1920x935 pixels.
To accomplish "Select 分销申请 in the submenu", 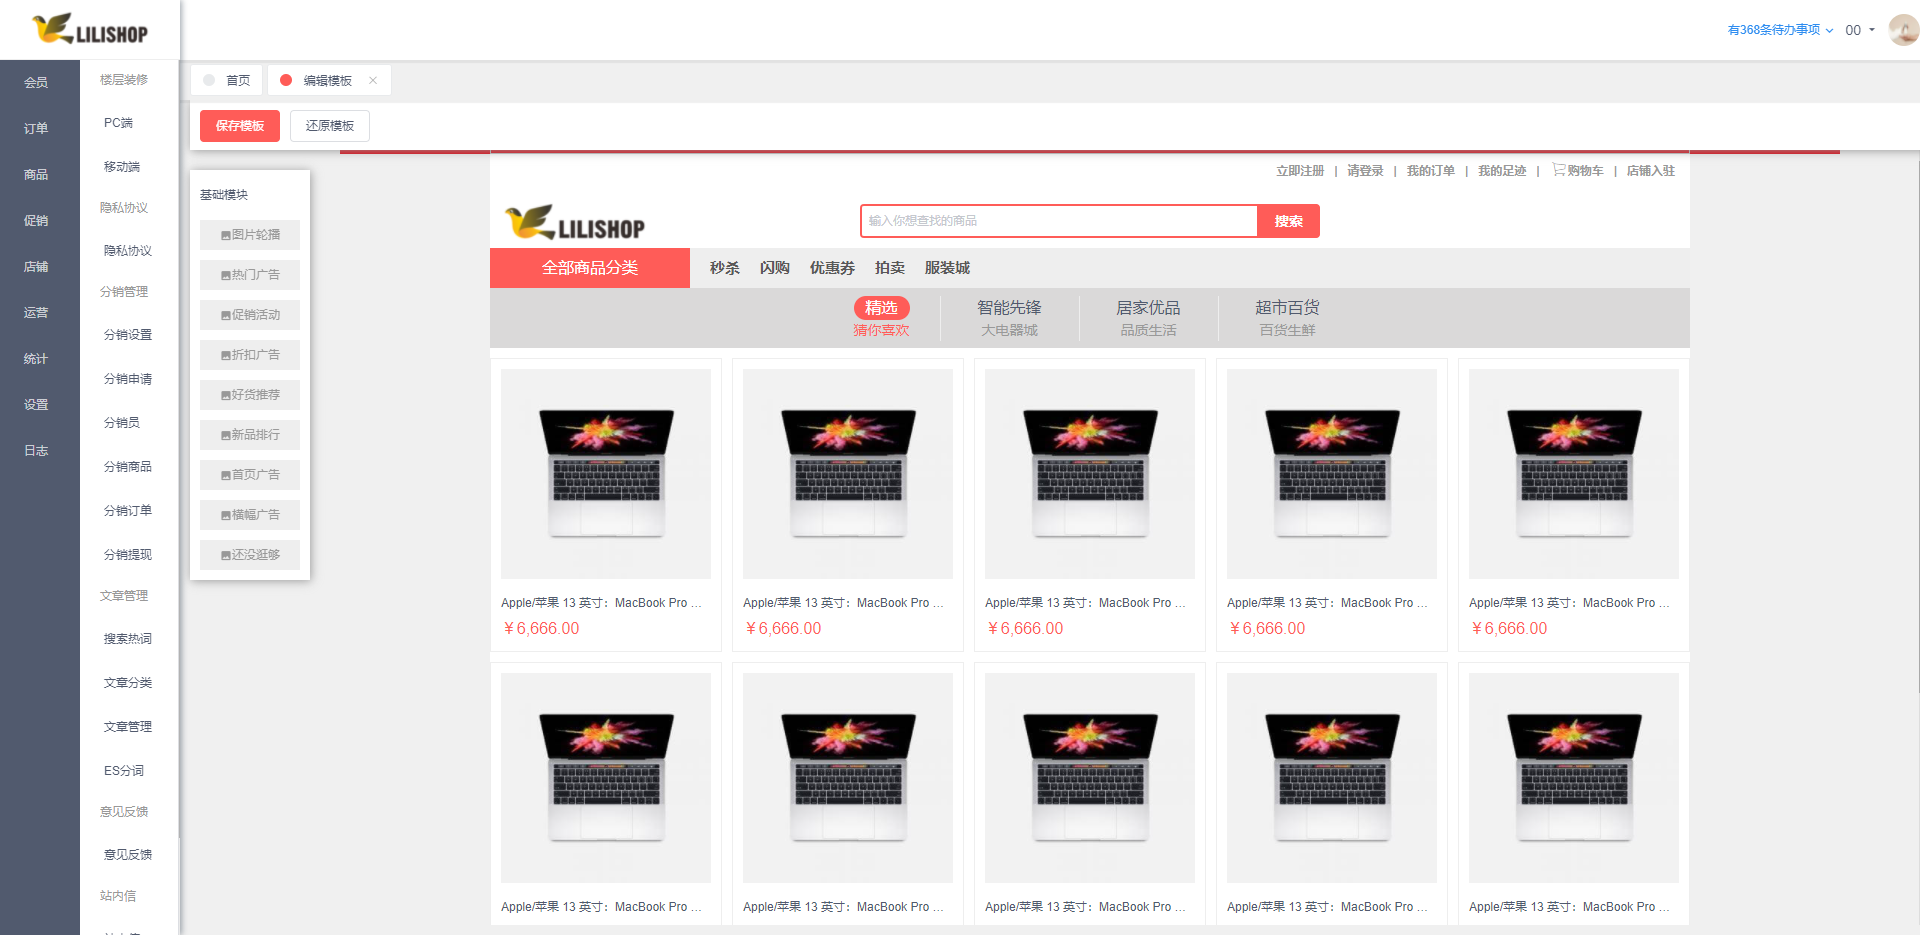I will [x=128, y=379].
